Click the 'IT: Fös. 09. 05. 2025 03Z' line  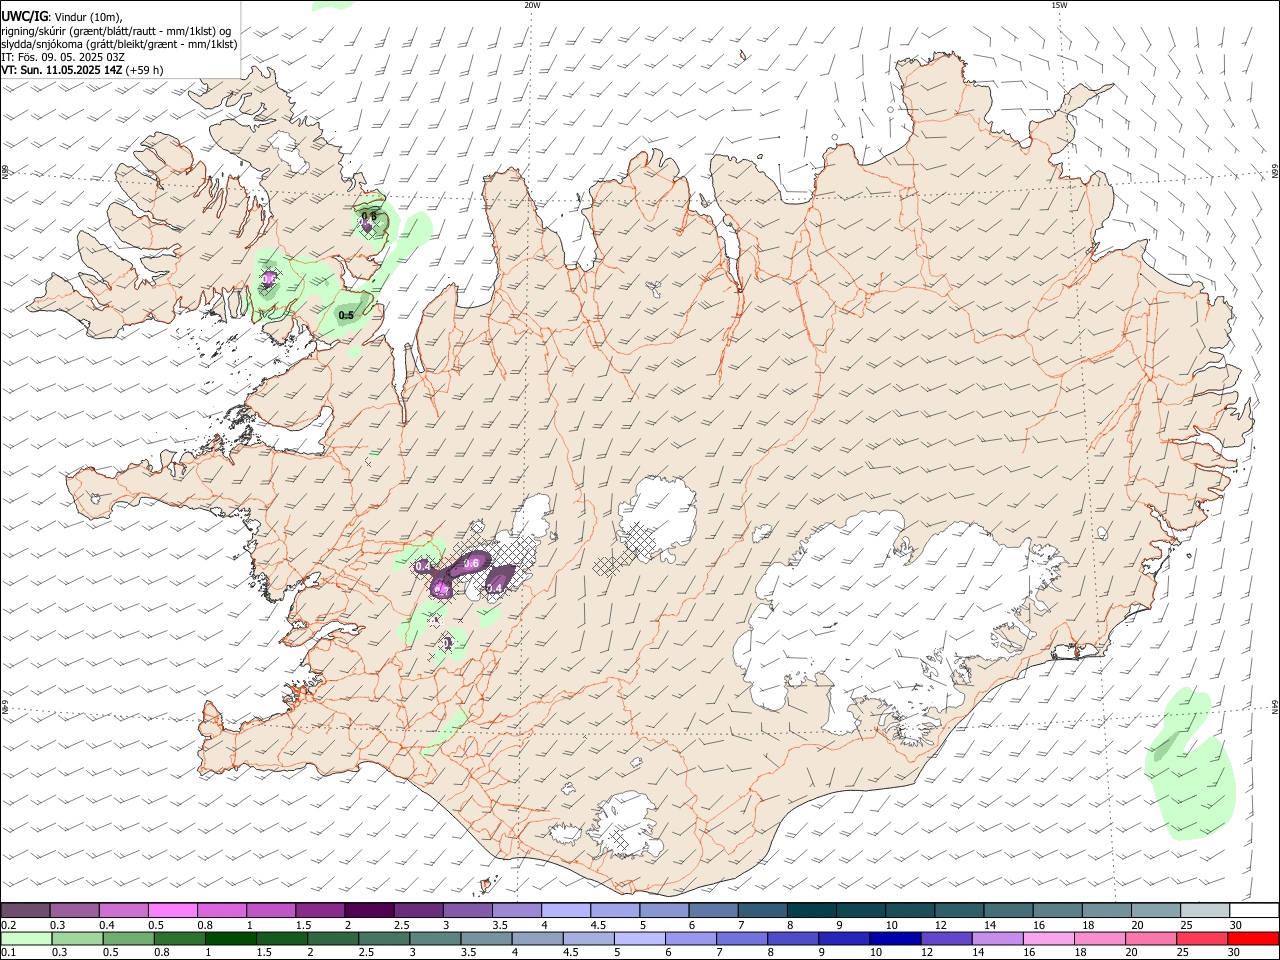coord(63,57)
